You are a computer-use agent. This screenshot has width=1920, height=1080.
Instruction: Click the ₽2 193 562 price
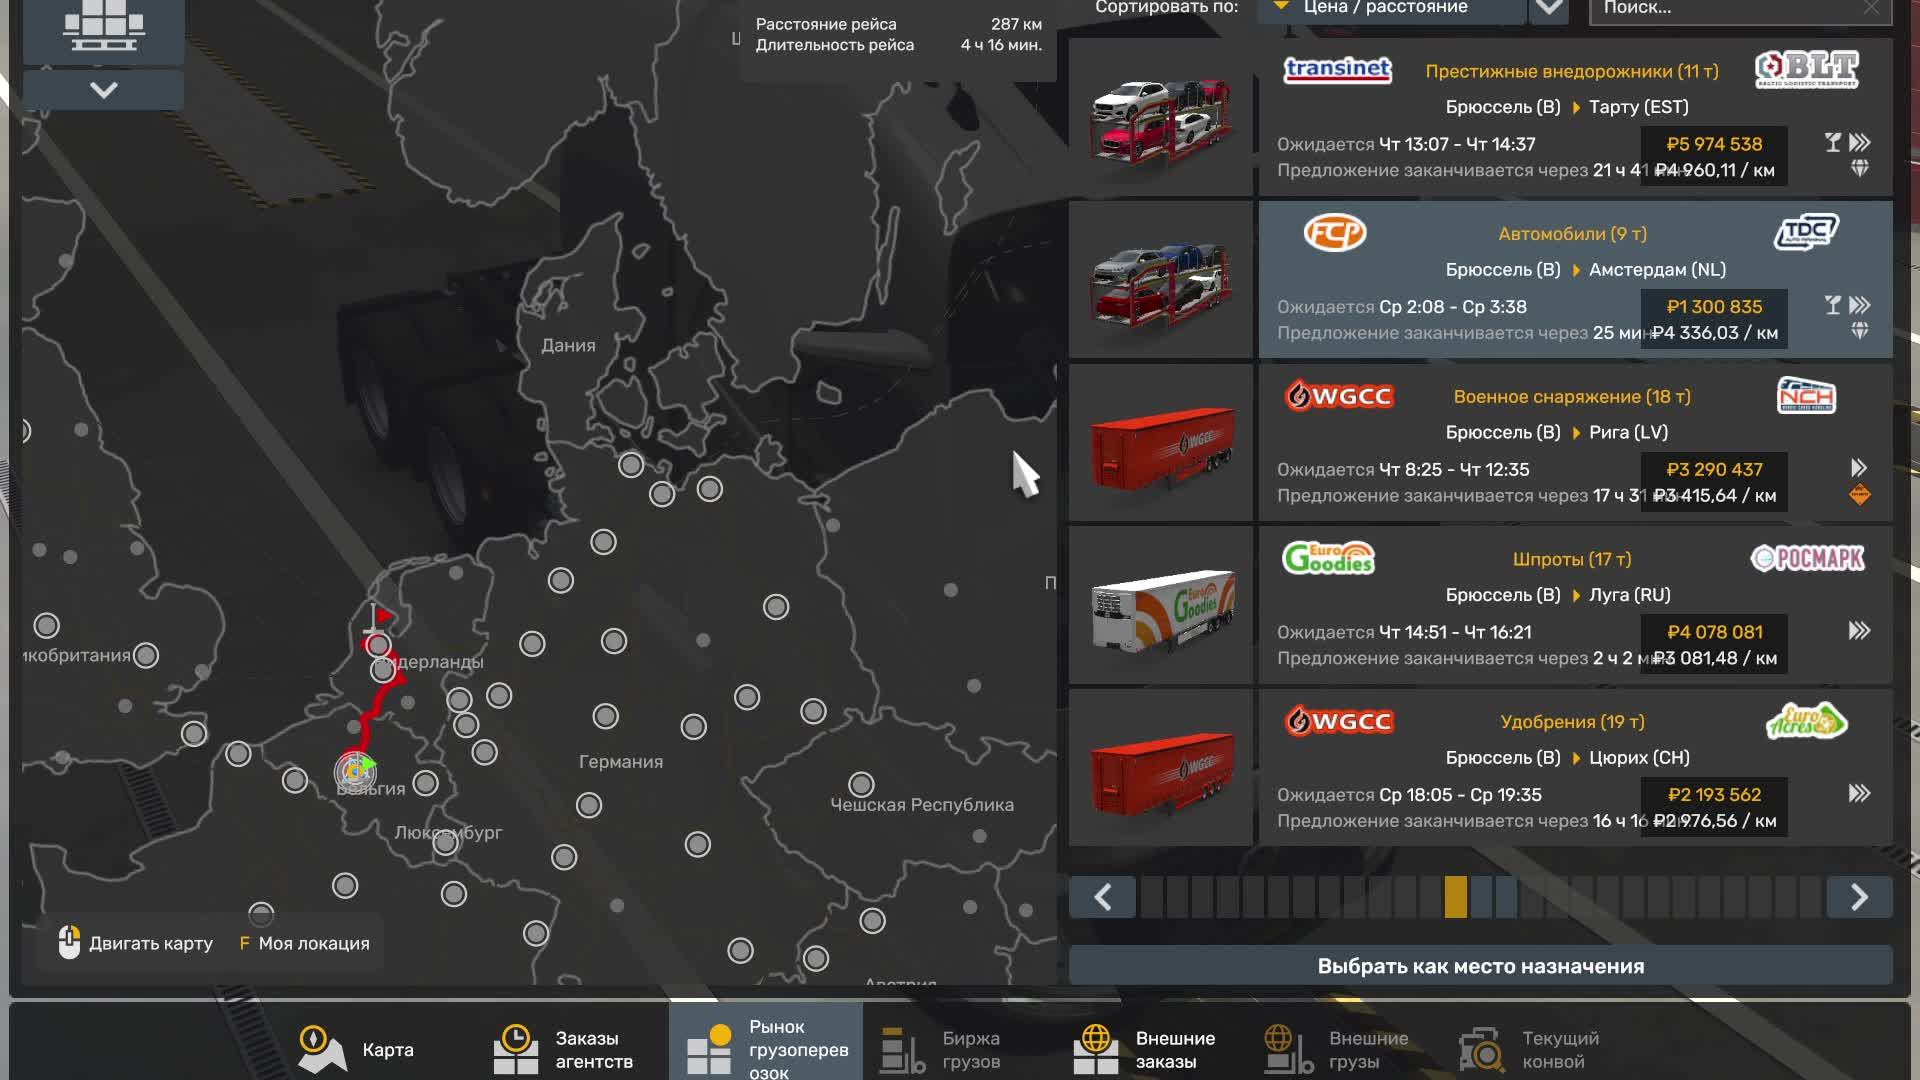[x=1714, y=795]
